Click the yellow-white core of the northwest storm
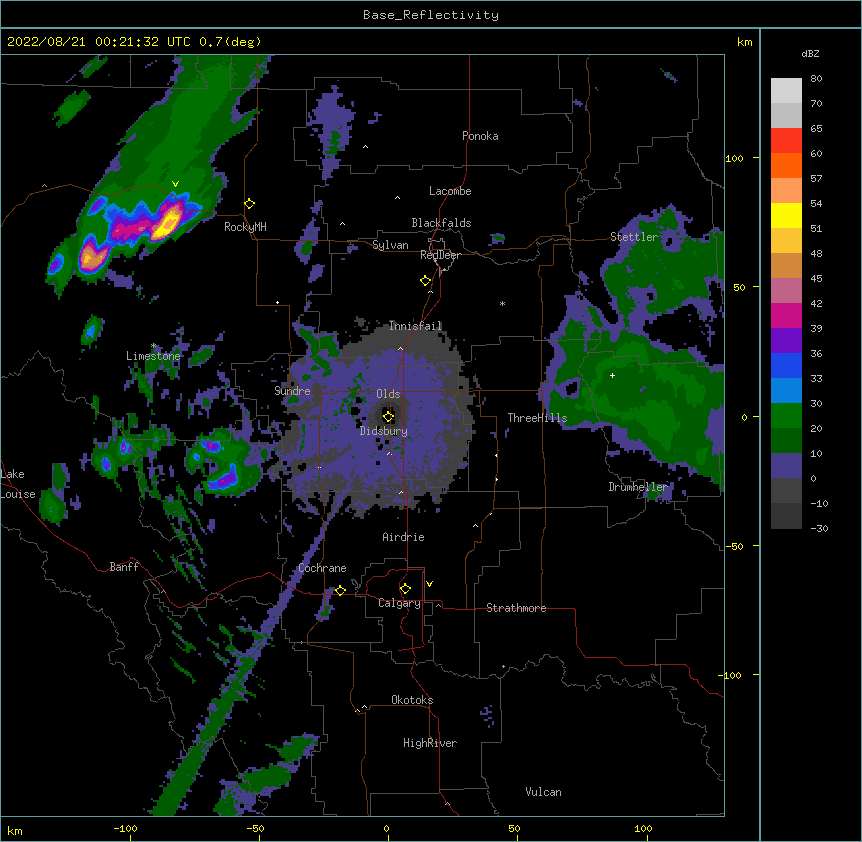Image resolution: width=862 pixels, height=842 pixels. (168, 221)
